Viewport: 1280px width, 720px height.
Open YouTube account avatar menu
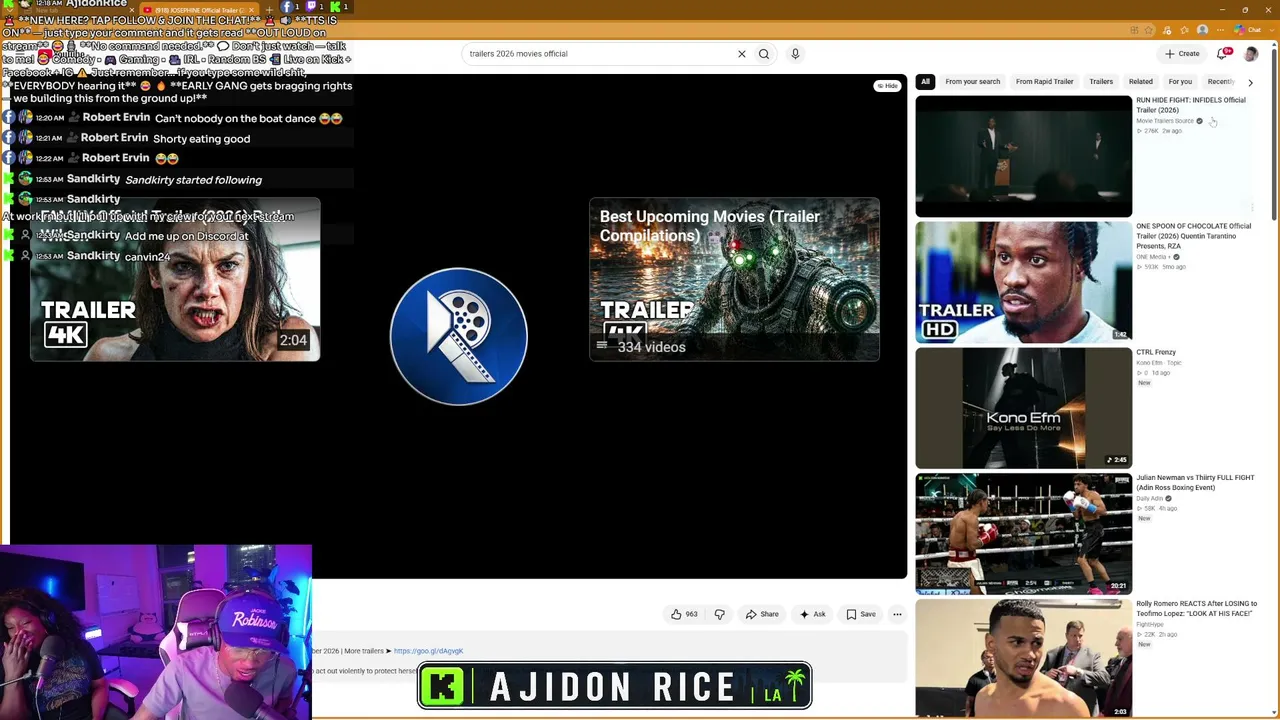tap(1250, 54)
